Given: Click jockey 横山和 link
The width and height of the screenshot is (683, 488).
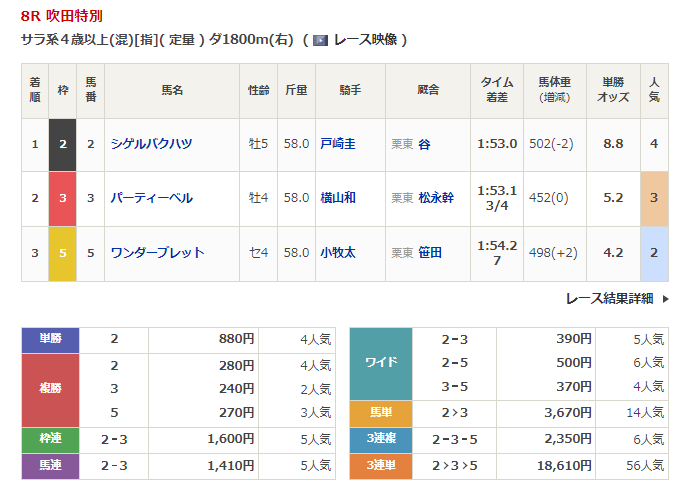Looking at the screenshot, I should pos(339,198).
